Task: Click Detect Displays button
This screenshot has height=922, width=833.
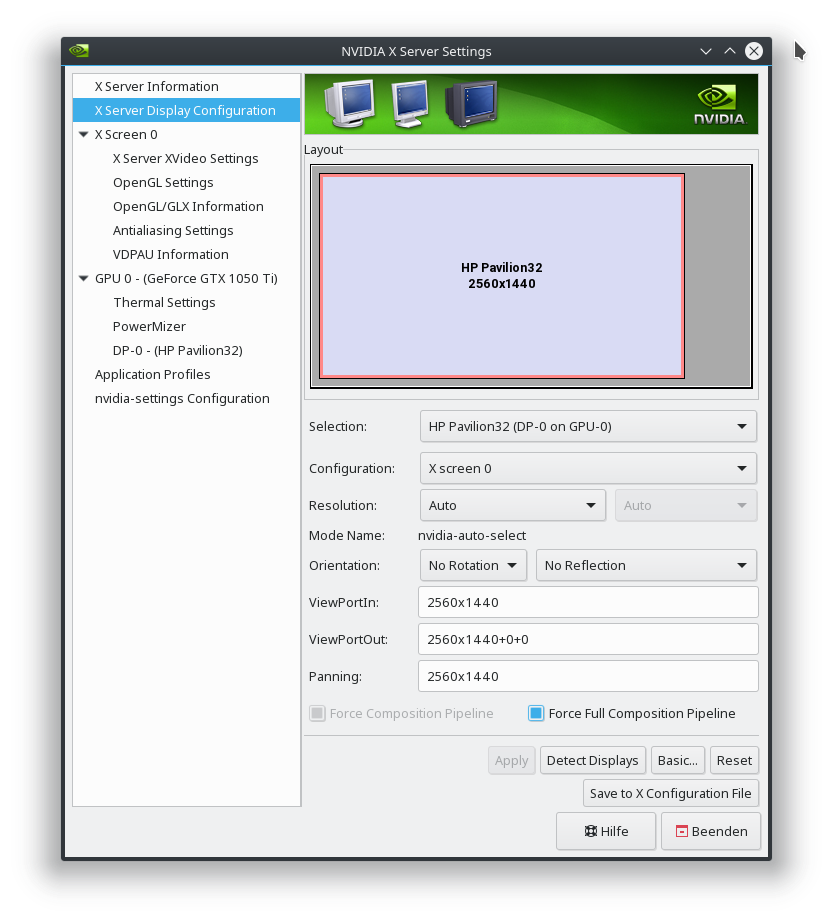Action: point(593,760)
